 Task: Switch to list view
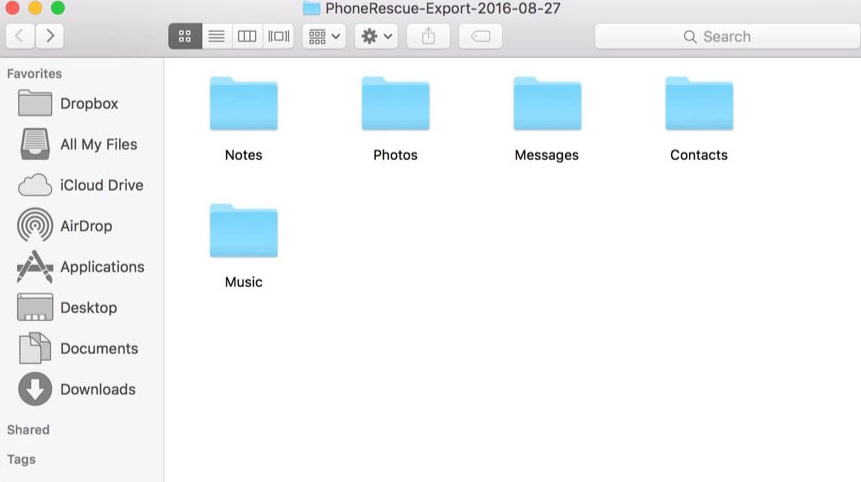(x=216, y=36)
